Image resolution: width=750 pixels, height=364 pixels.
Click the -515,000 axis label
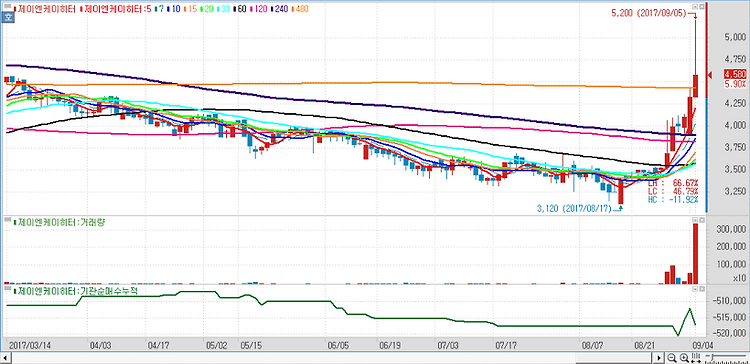coord(729,318)
